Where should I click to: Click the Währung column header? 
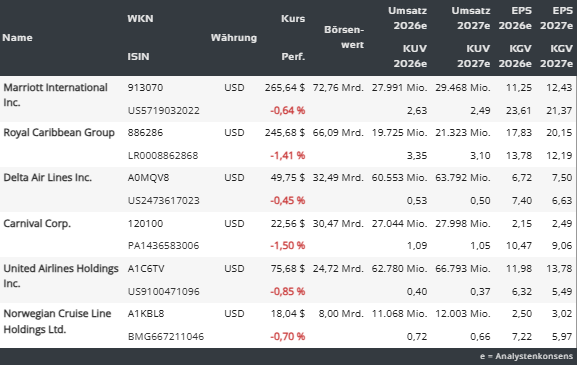click(234, 38)
